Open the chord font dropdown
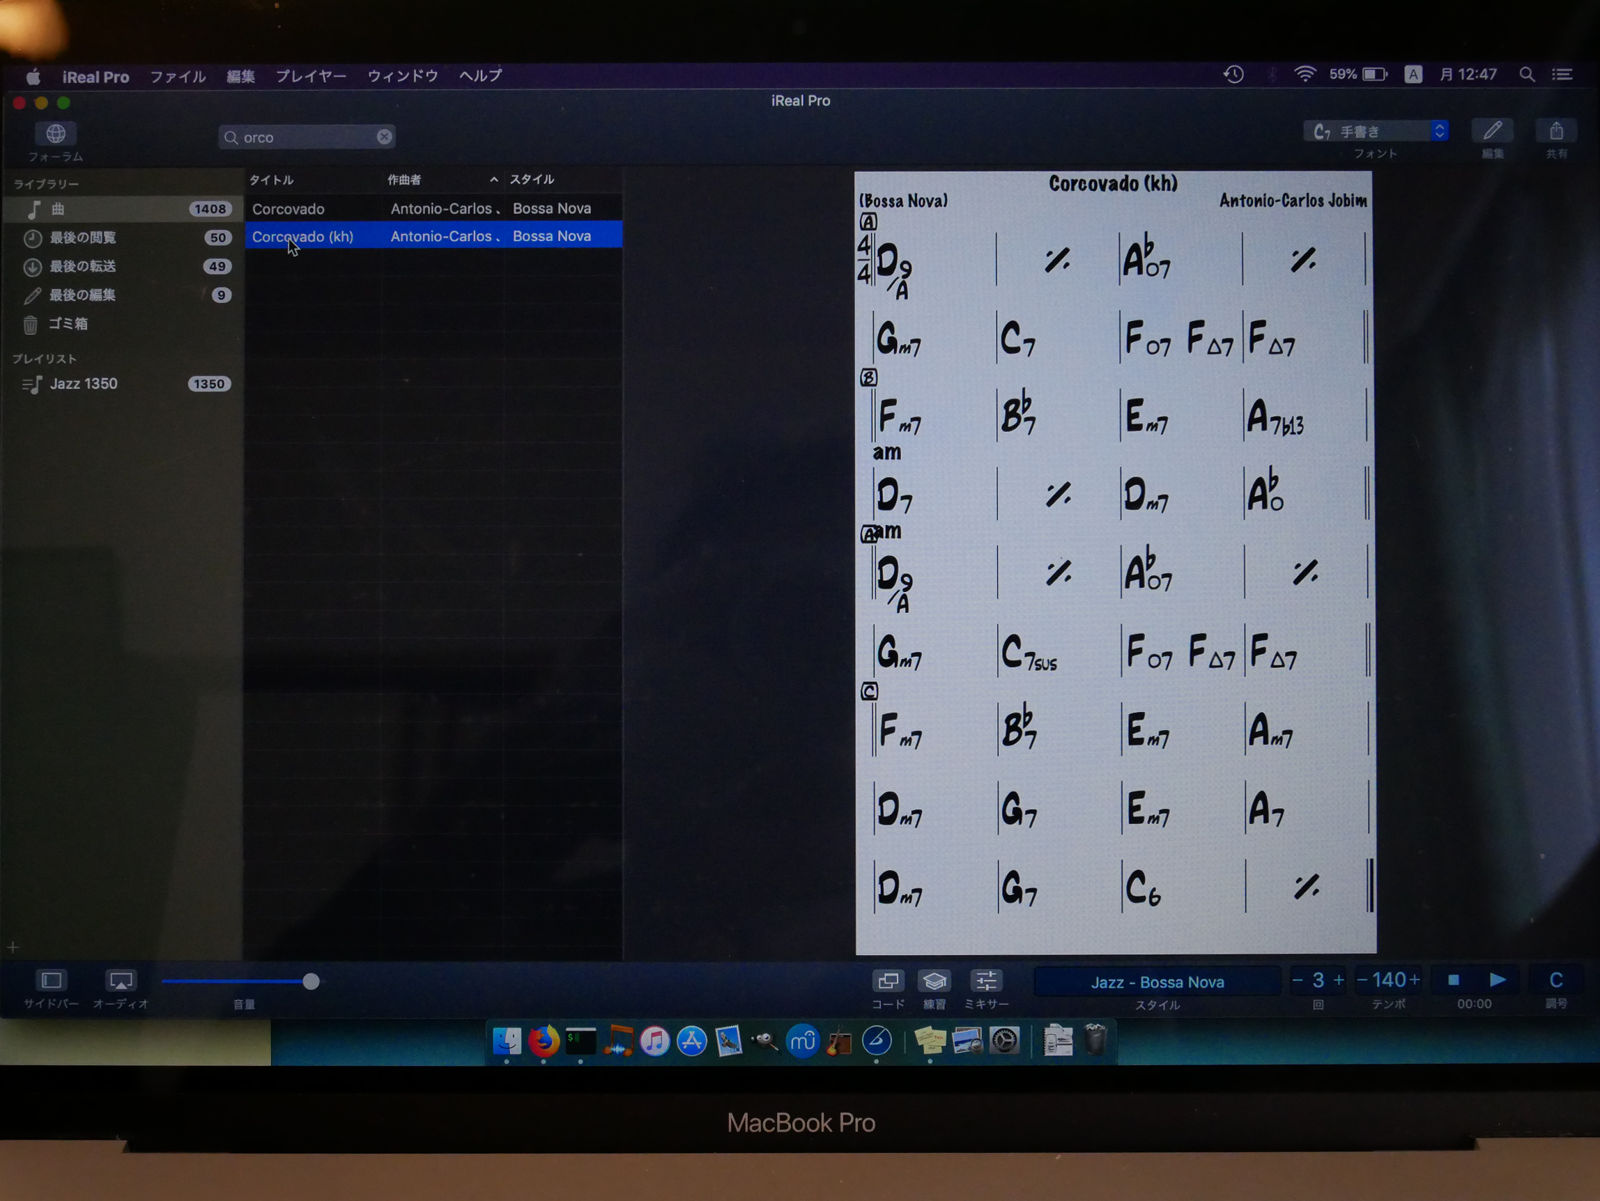Screen dimensions: 1600x1201 [1375, 131]
